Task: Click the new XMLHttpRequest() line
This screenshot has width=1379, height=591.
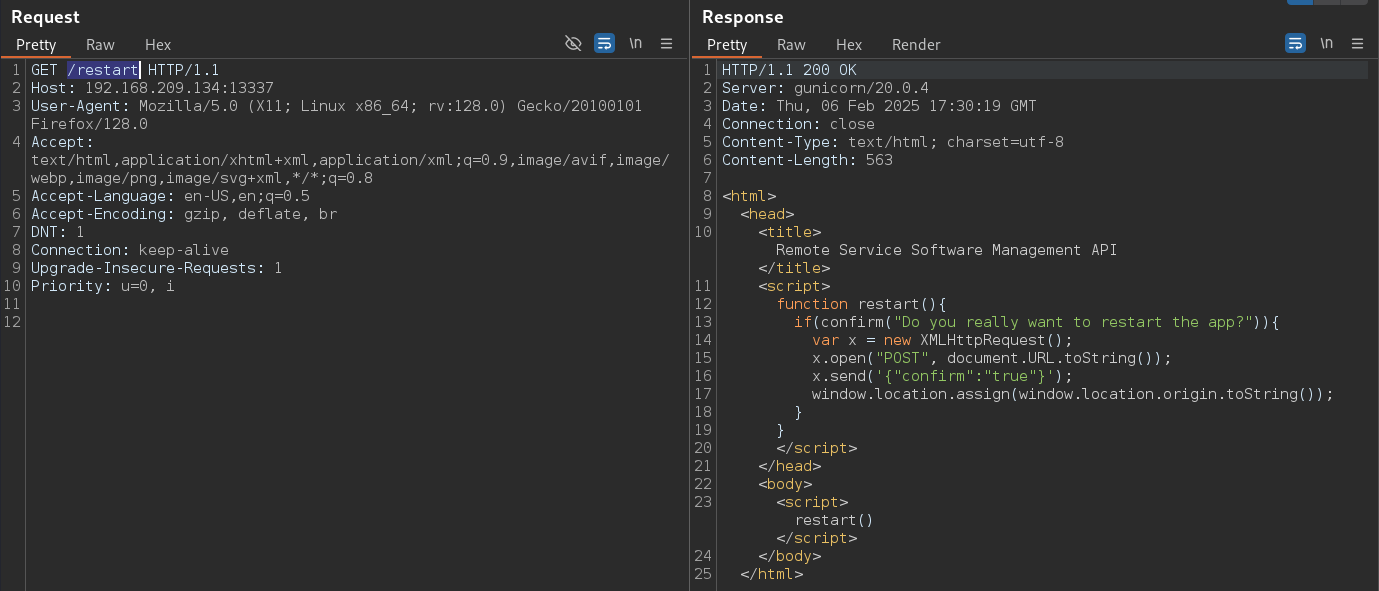Action: tap(941, 340)
